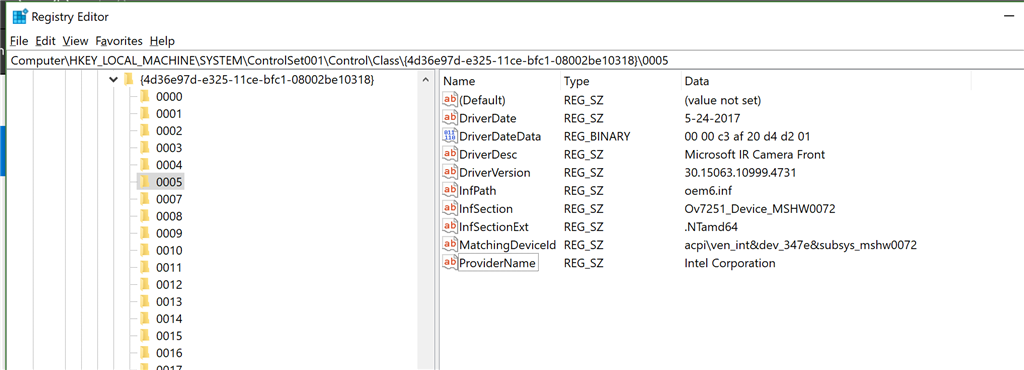
Task: Click the tree pane vertical scrollbar track
Action: pos(426,228)
